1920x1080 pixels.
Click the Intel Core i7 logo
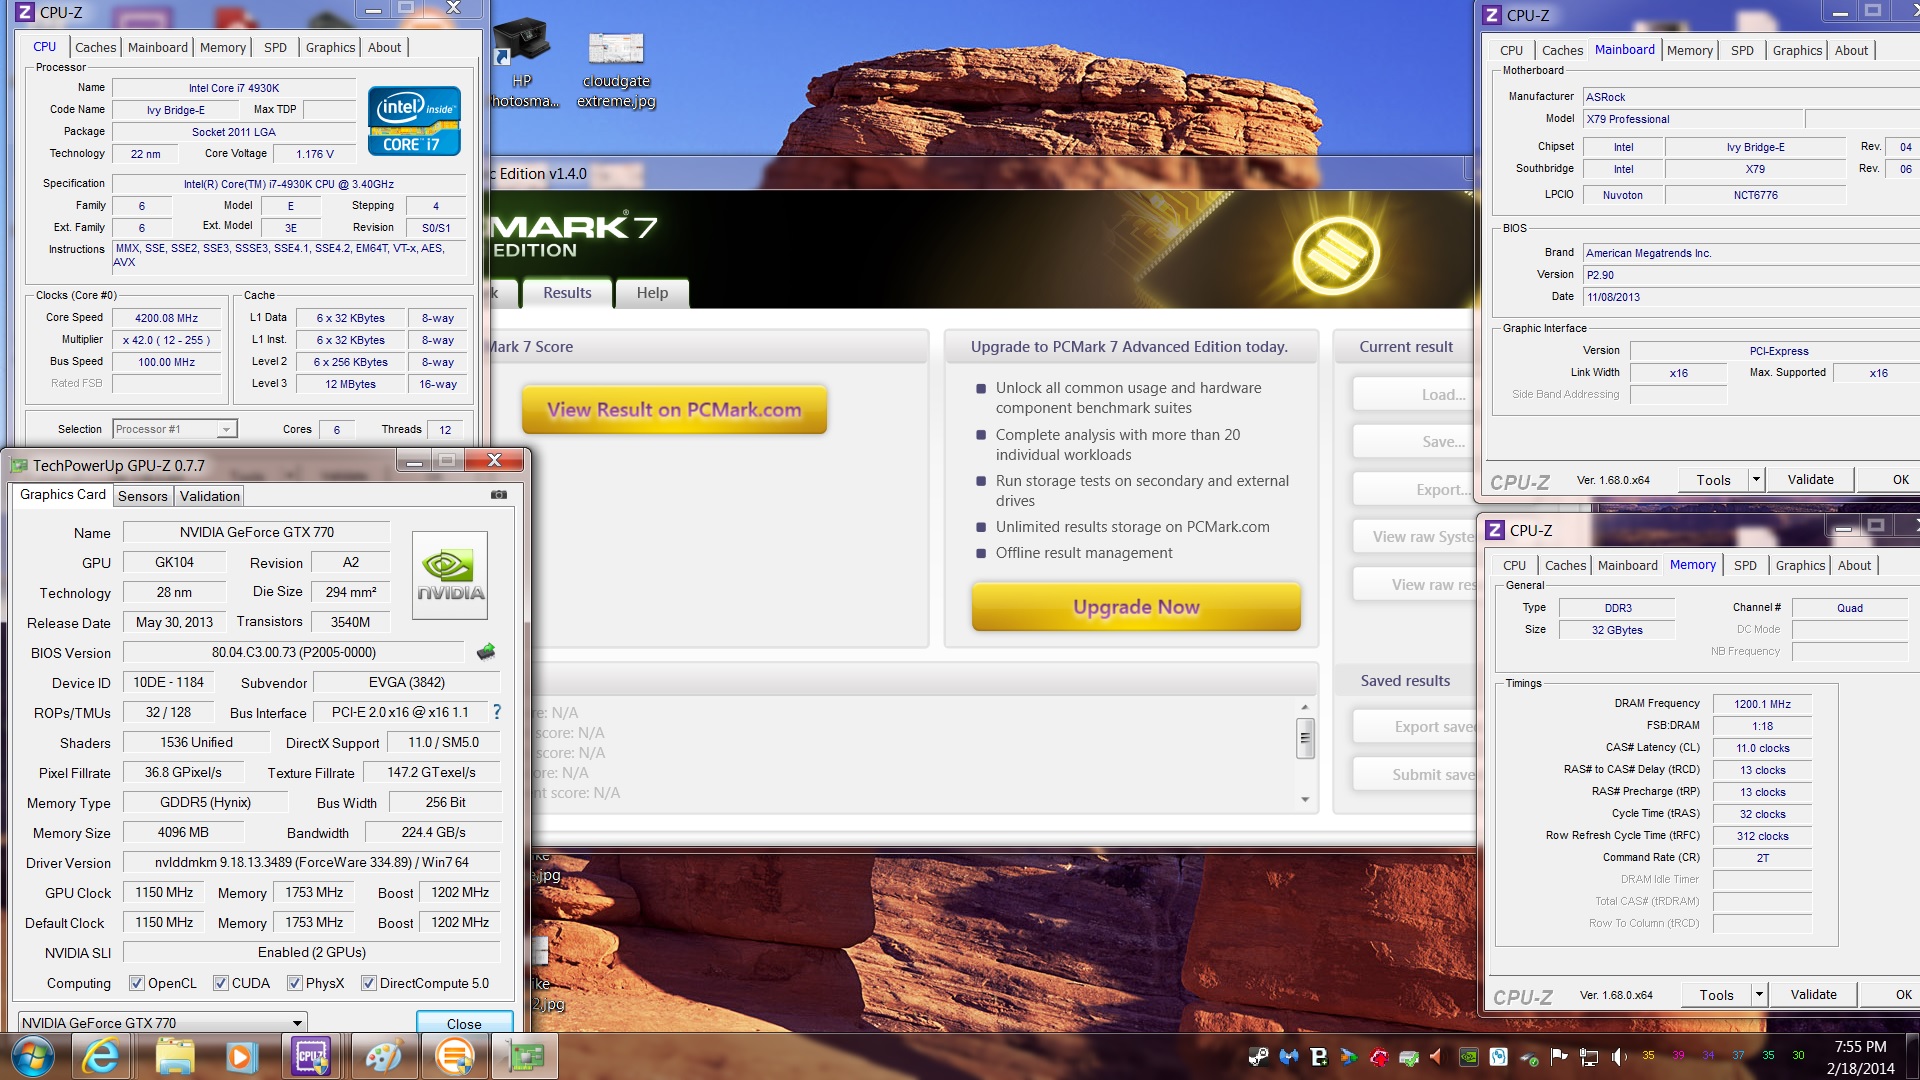point(414,121)
